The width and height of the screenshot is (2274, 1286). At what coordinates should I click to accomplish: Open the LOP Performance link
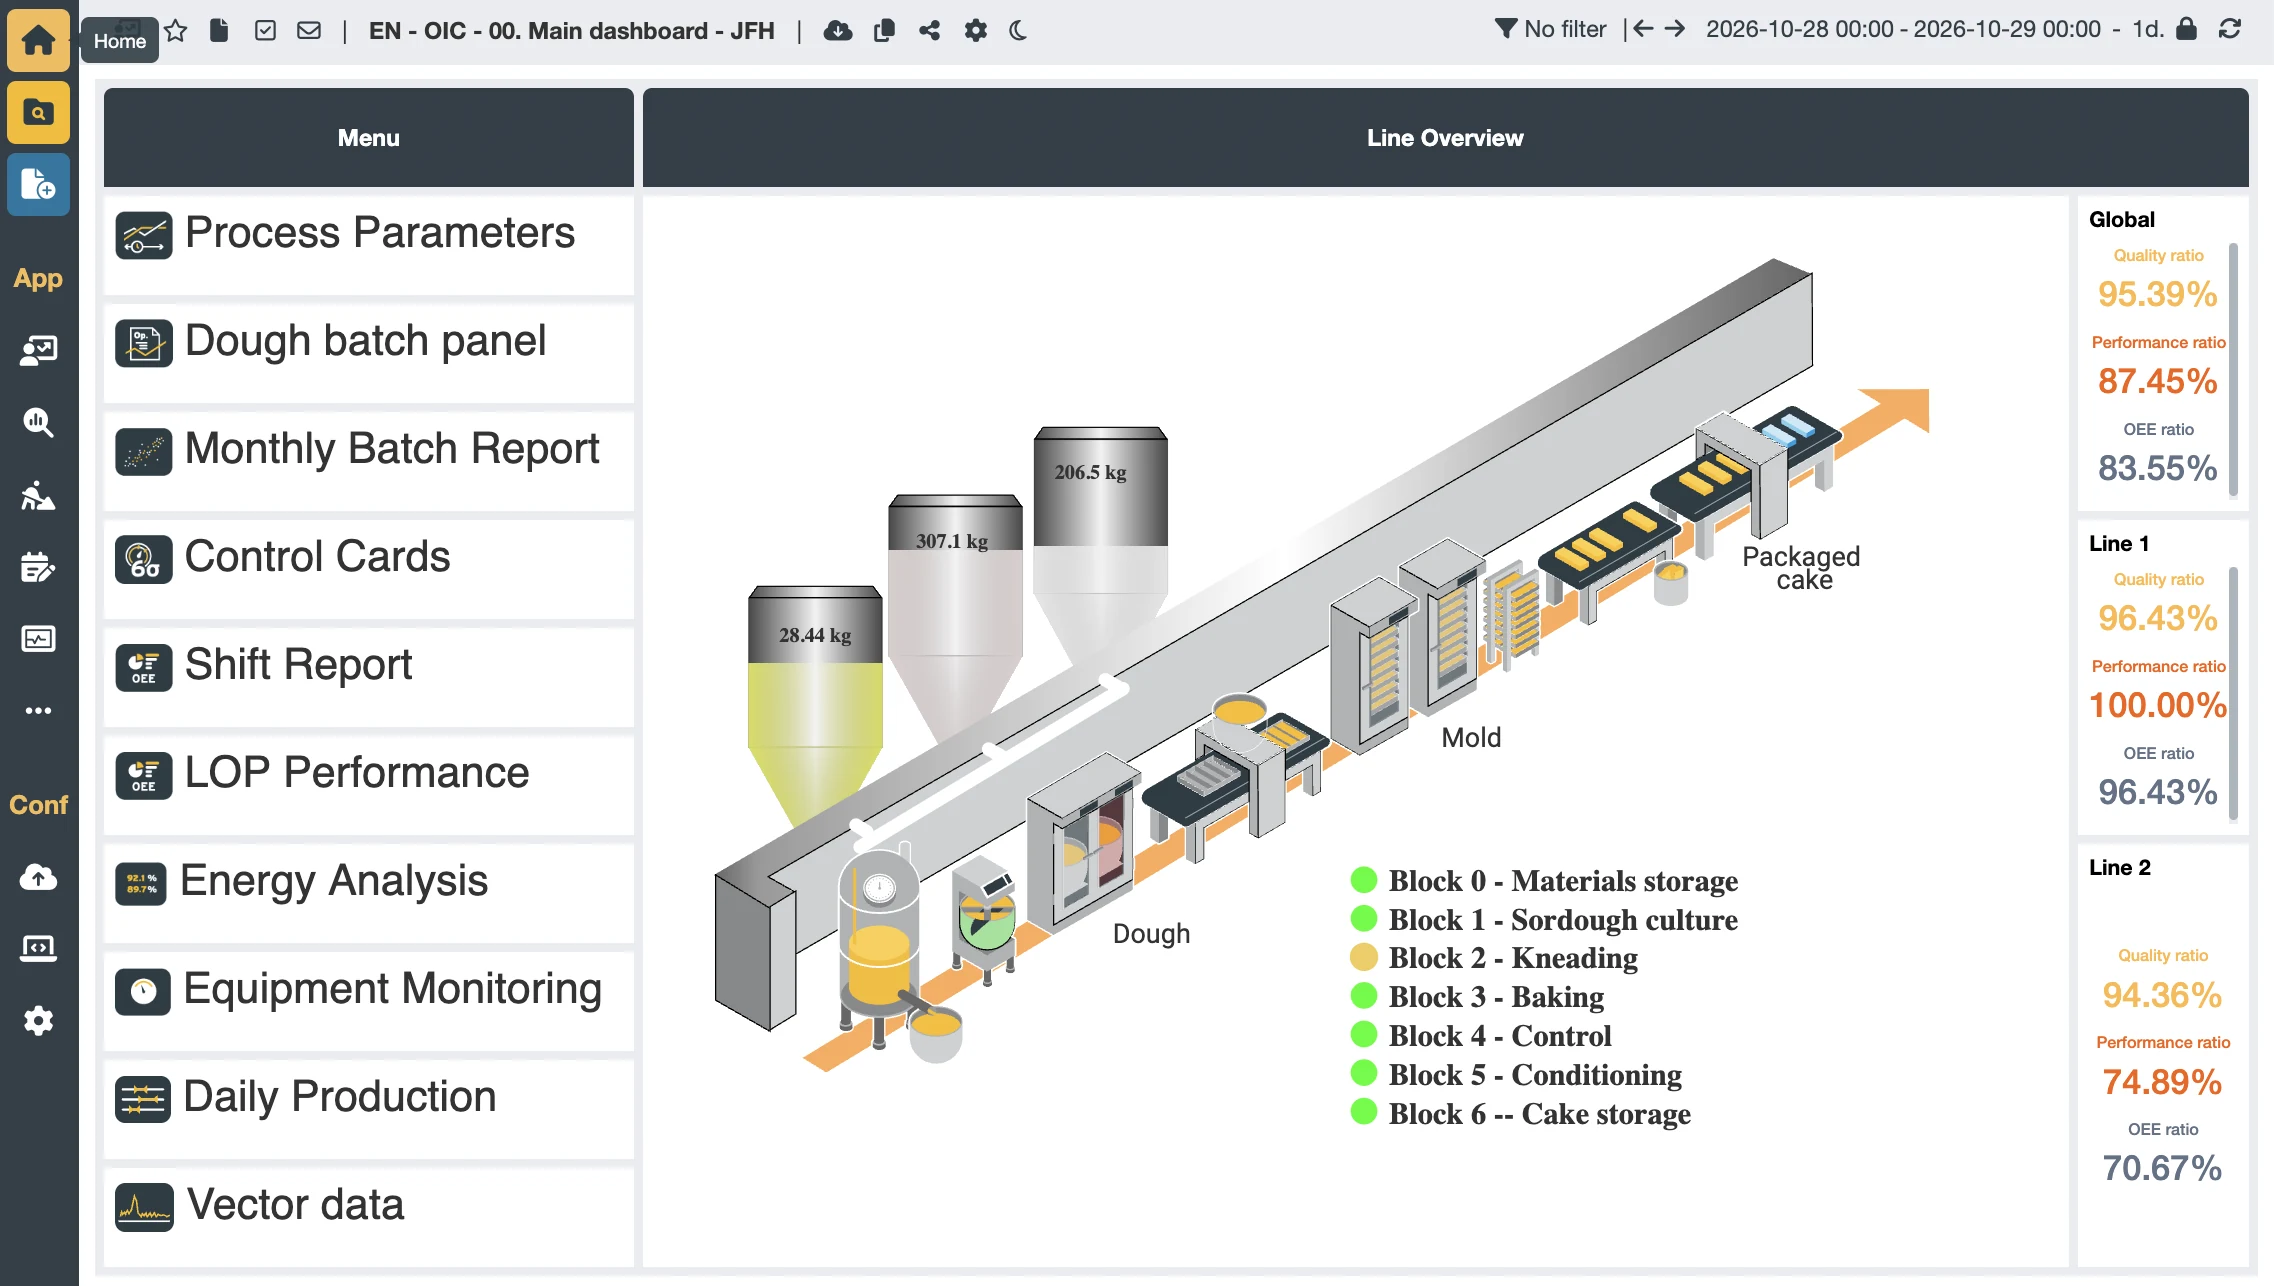tap(369, 784)
